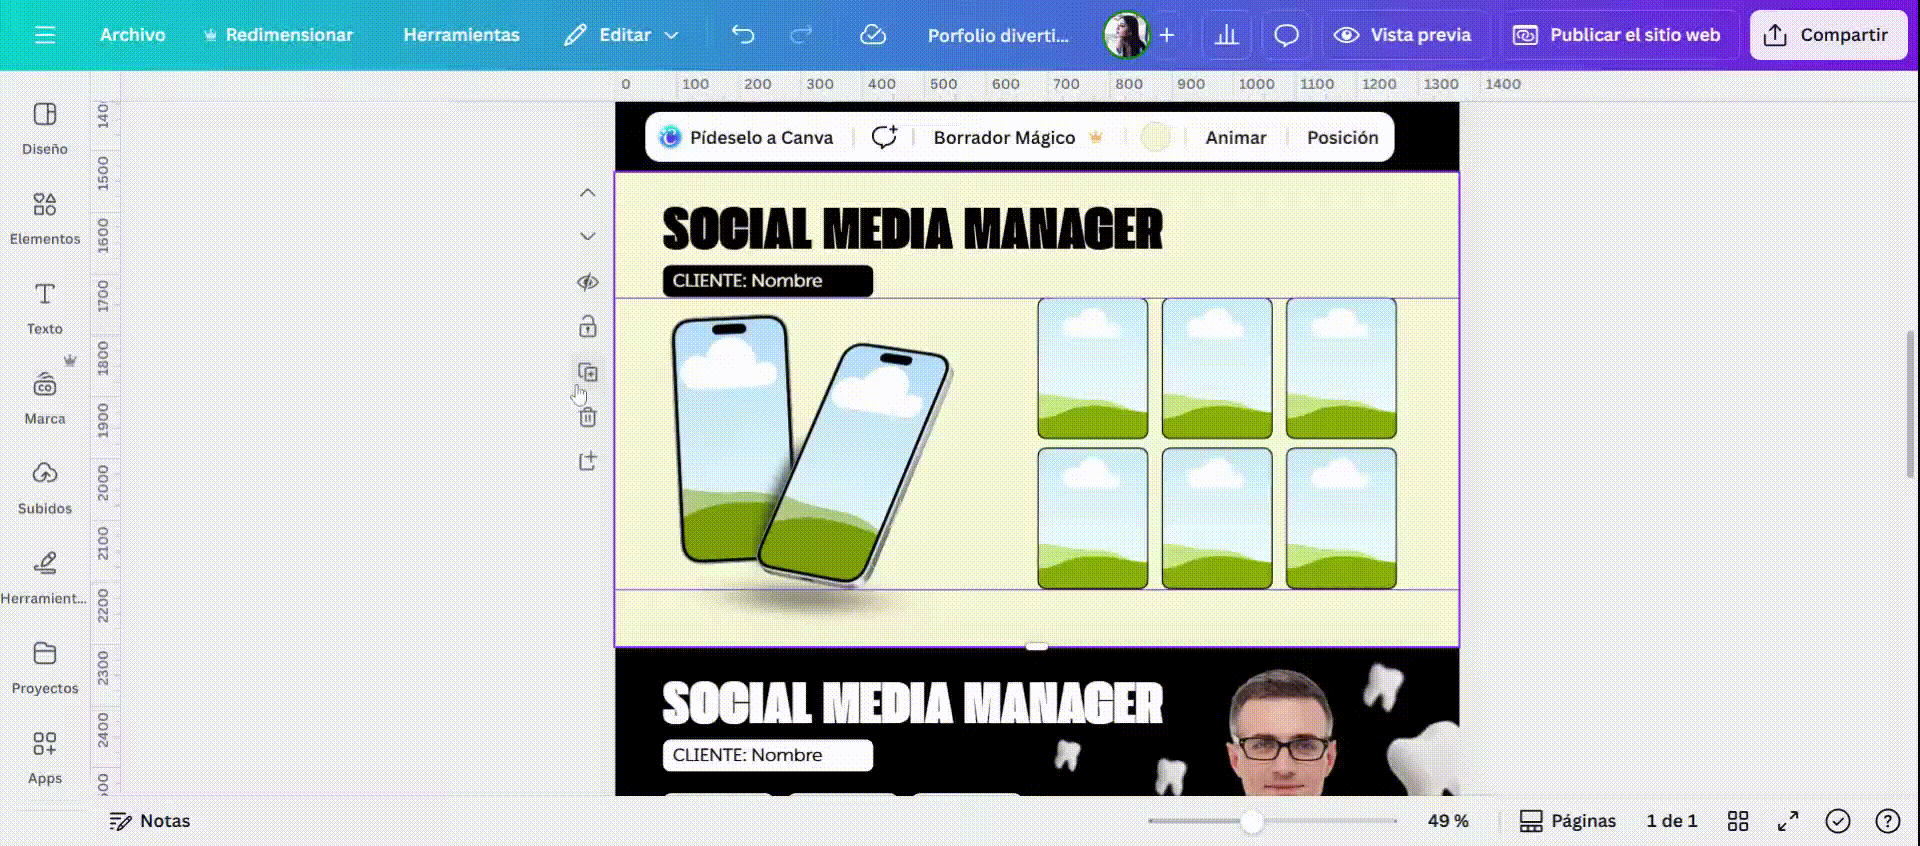Screen dimensions: 1920x846
Task: Open analytics bar chart icon
Action: pos(1227,35)
